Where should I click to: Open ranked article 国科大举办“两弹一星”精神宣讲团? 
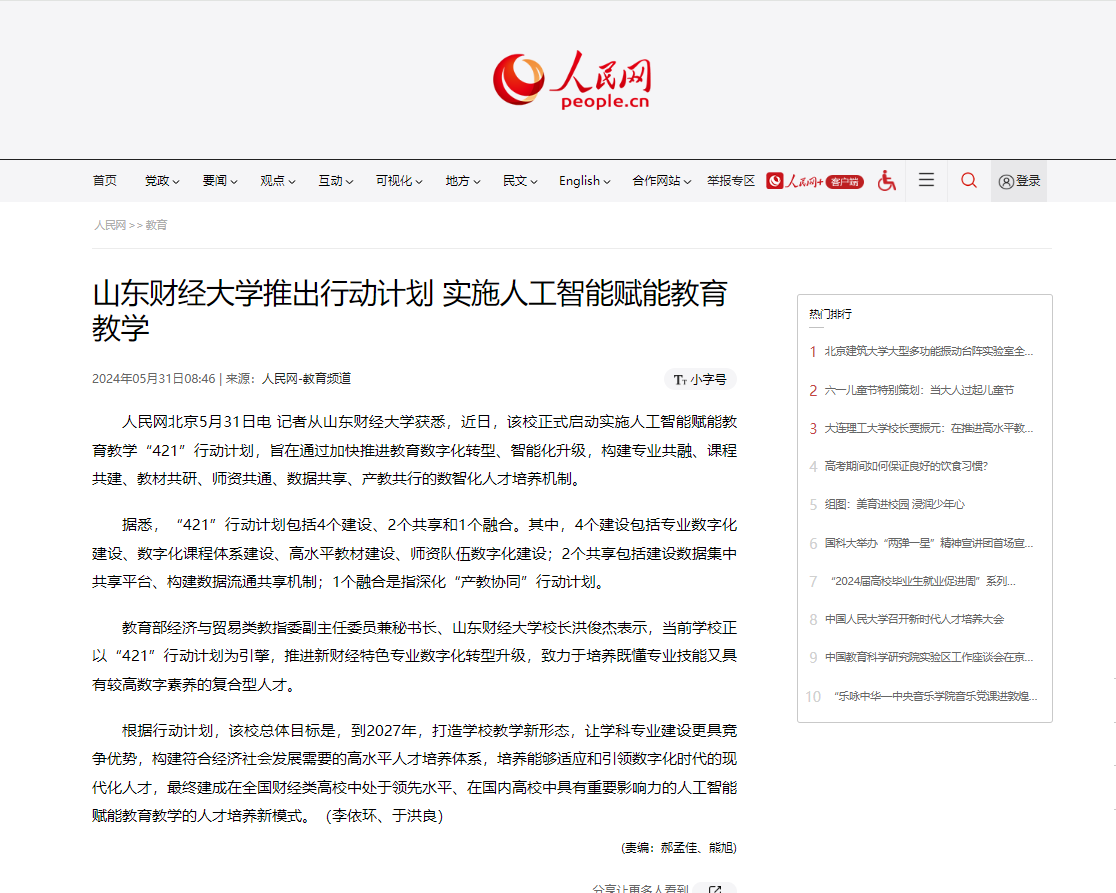[929, 543]
